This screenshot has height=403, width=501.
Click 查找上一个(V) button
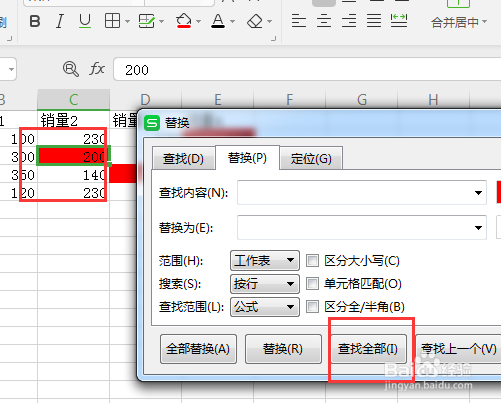[x=459, y=349]
